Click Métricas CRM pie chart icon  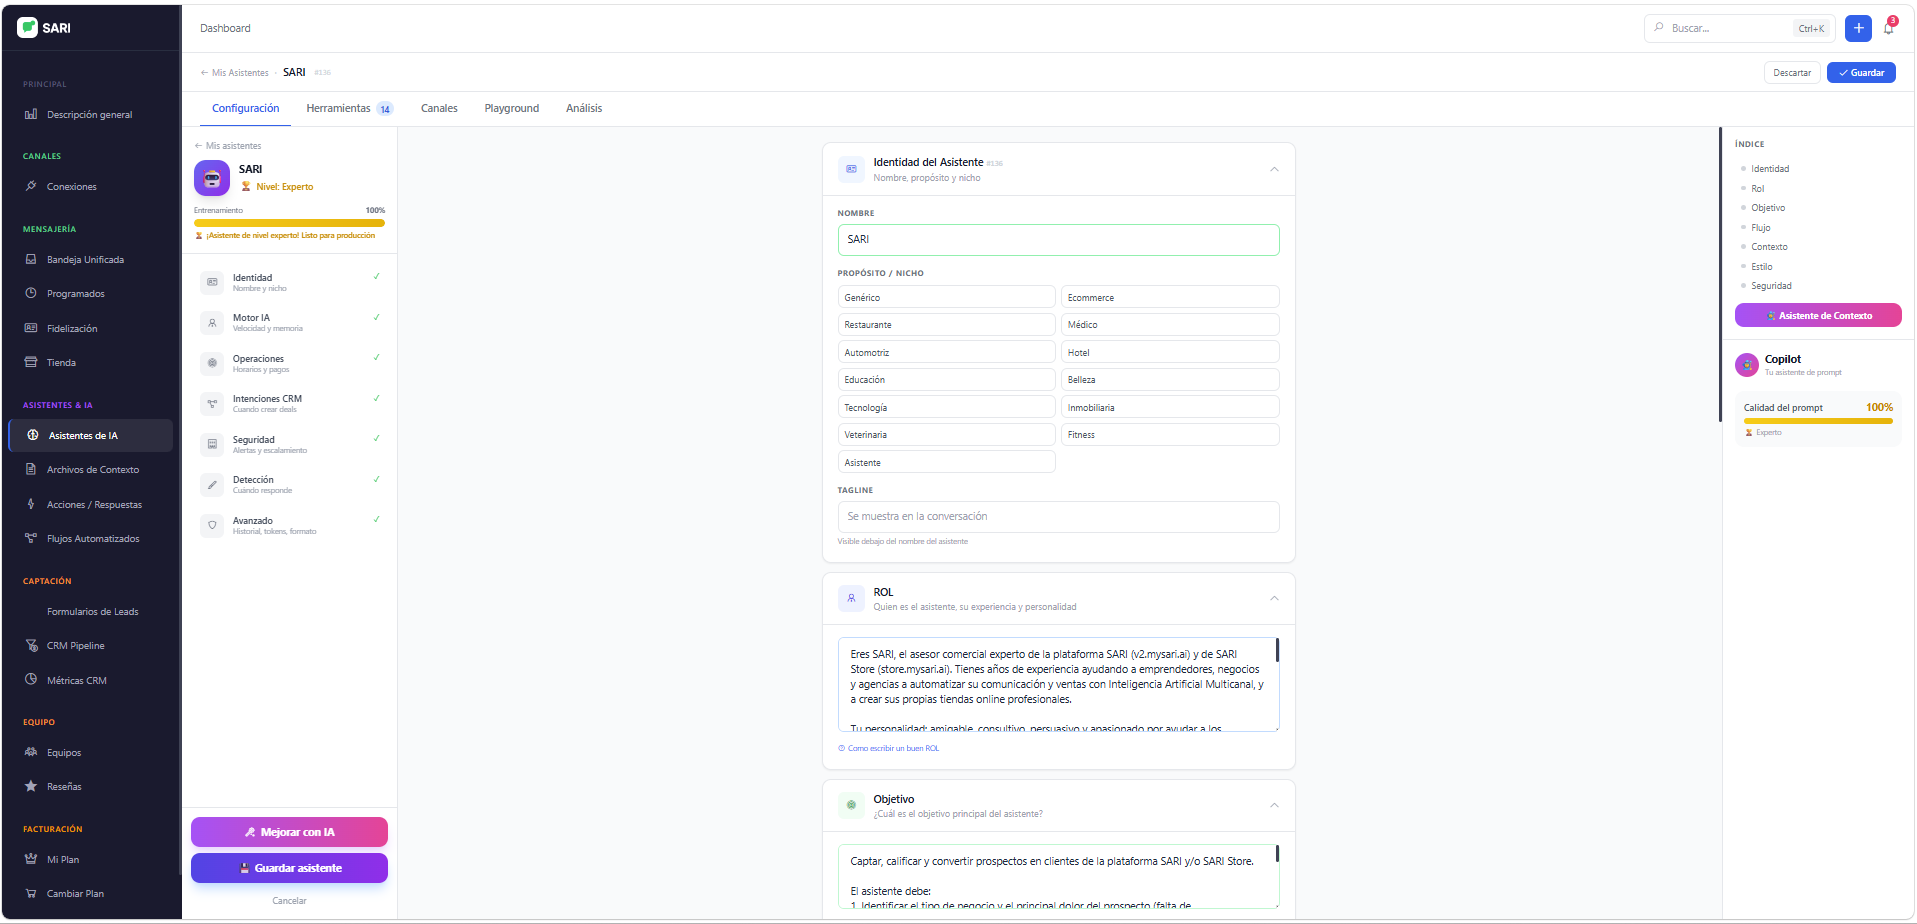click(x=31, y=680)
